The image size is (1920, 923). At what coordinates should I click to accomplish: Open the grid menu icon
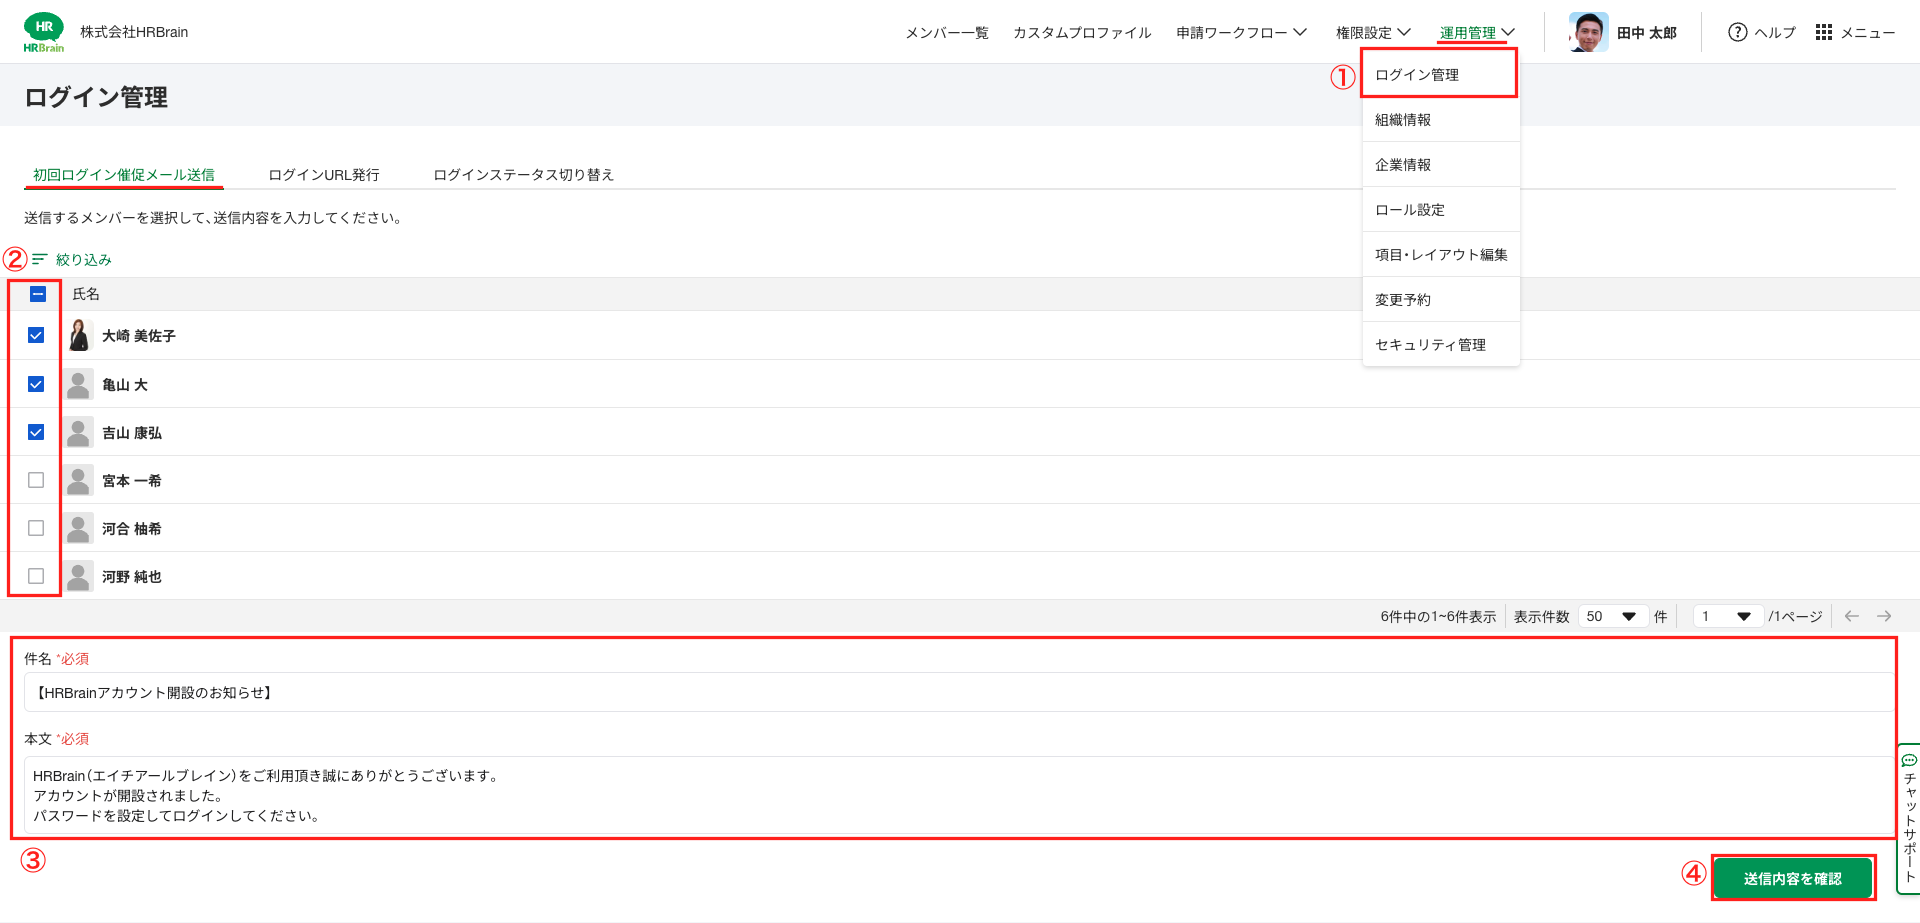[x=1824, y=32]
